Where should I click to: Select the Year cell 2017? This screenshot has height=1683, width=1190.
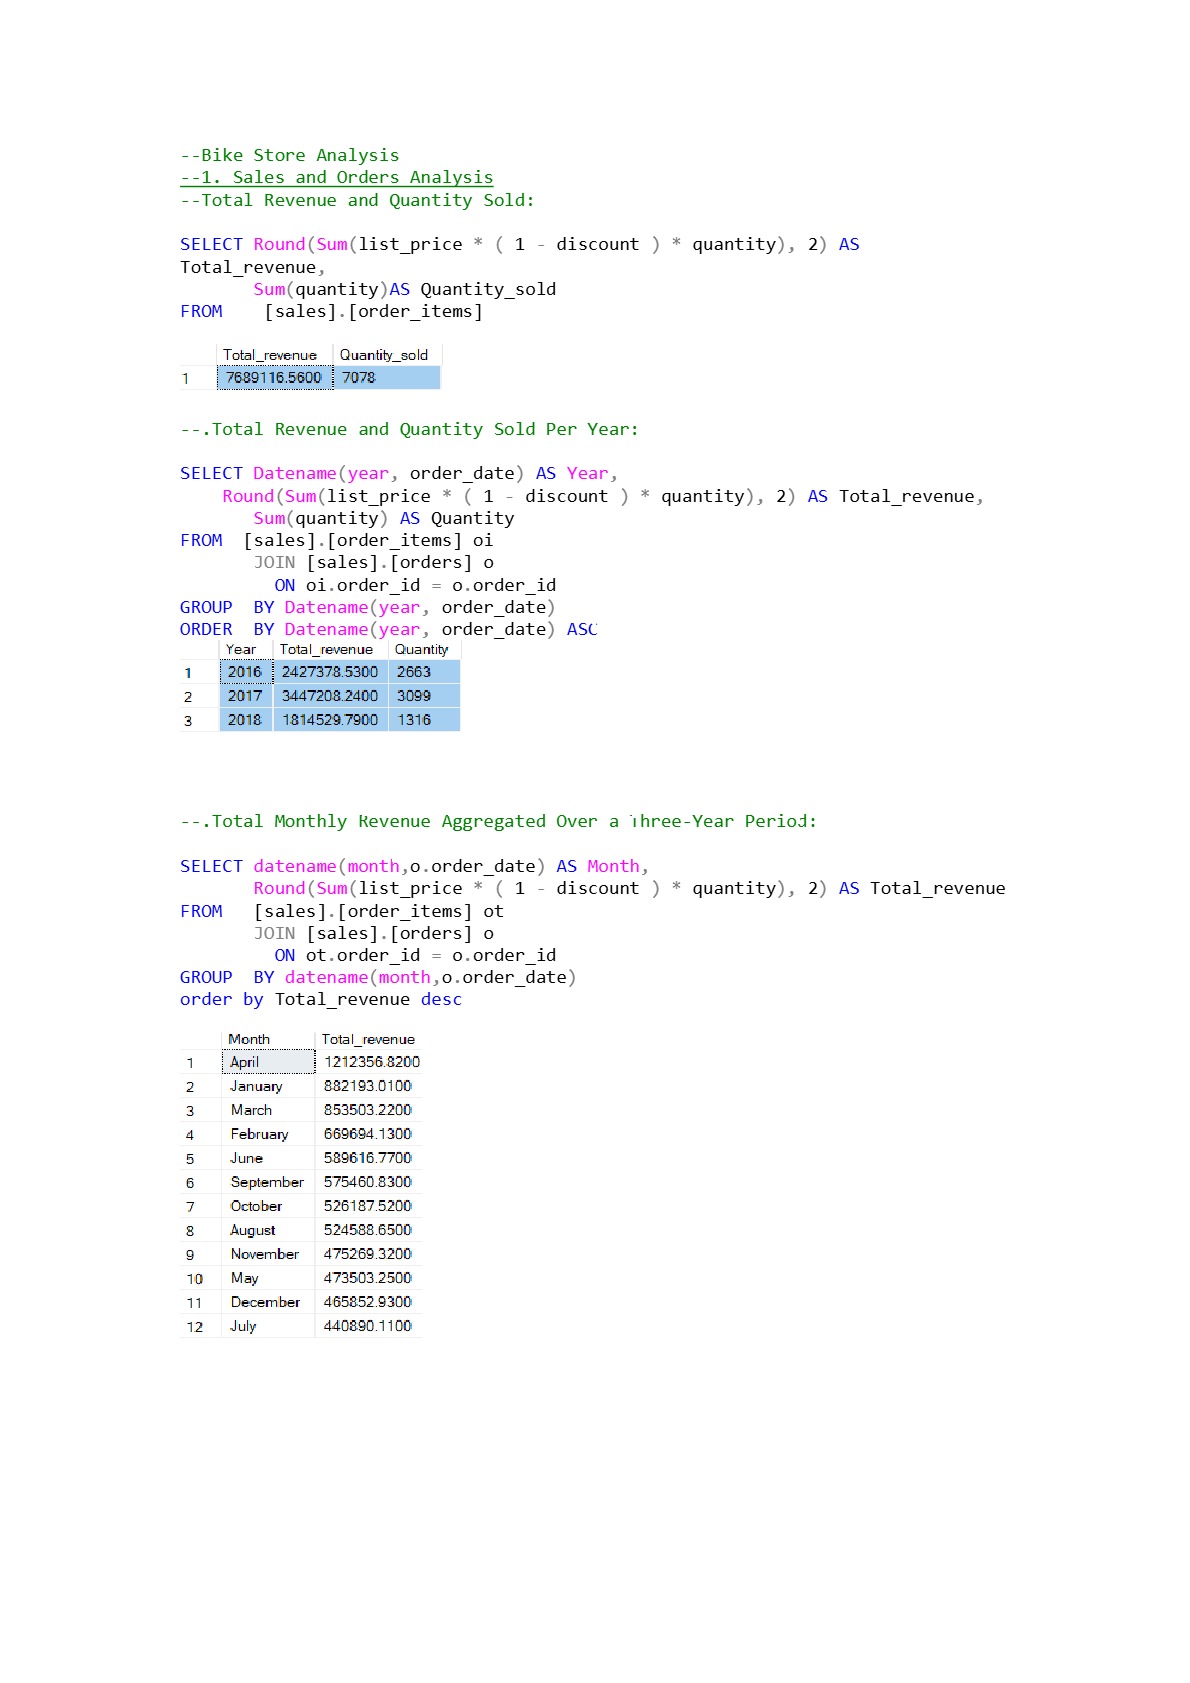pyautogui.click(x=245, y=696)
